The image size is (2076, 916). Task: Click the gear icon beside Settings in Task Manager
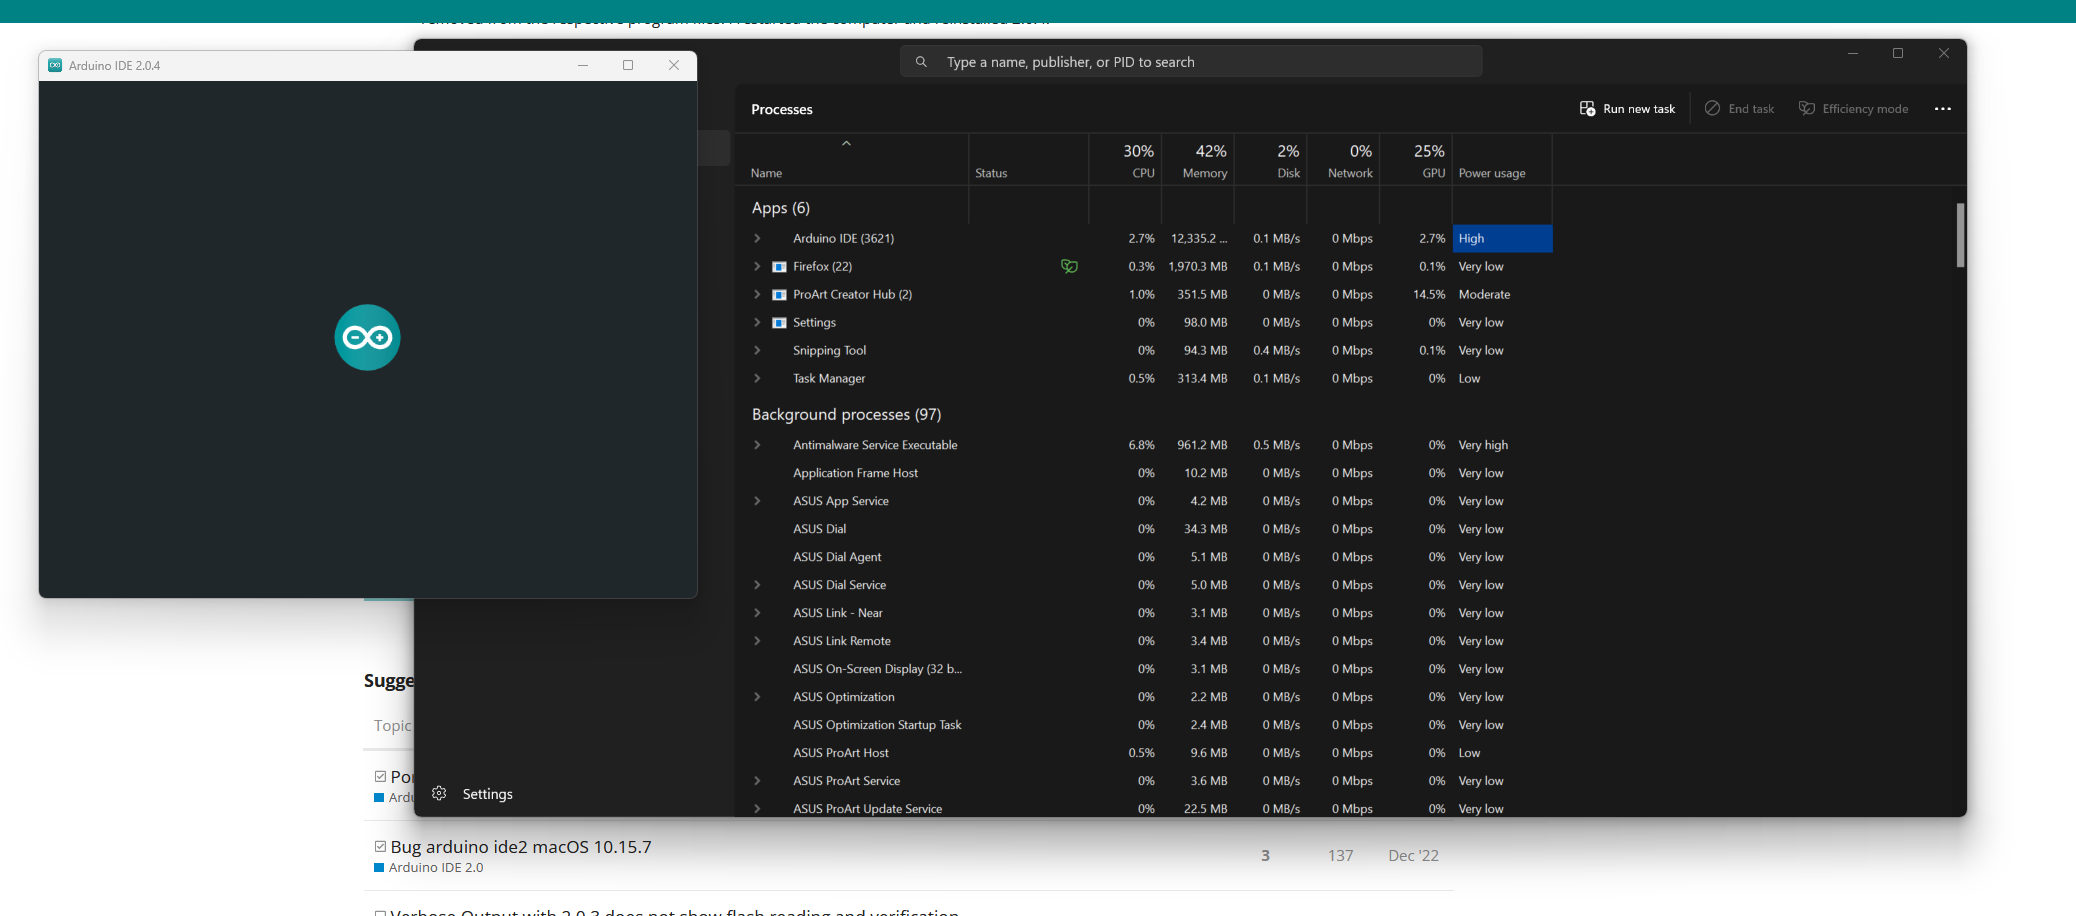pos(439,793)
